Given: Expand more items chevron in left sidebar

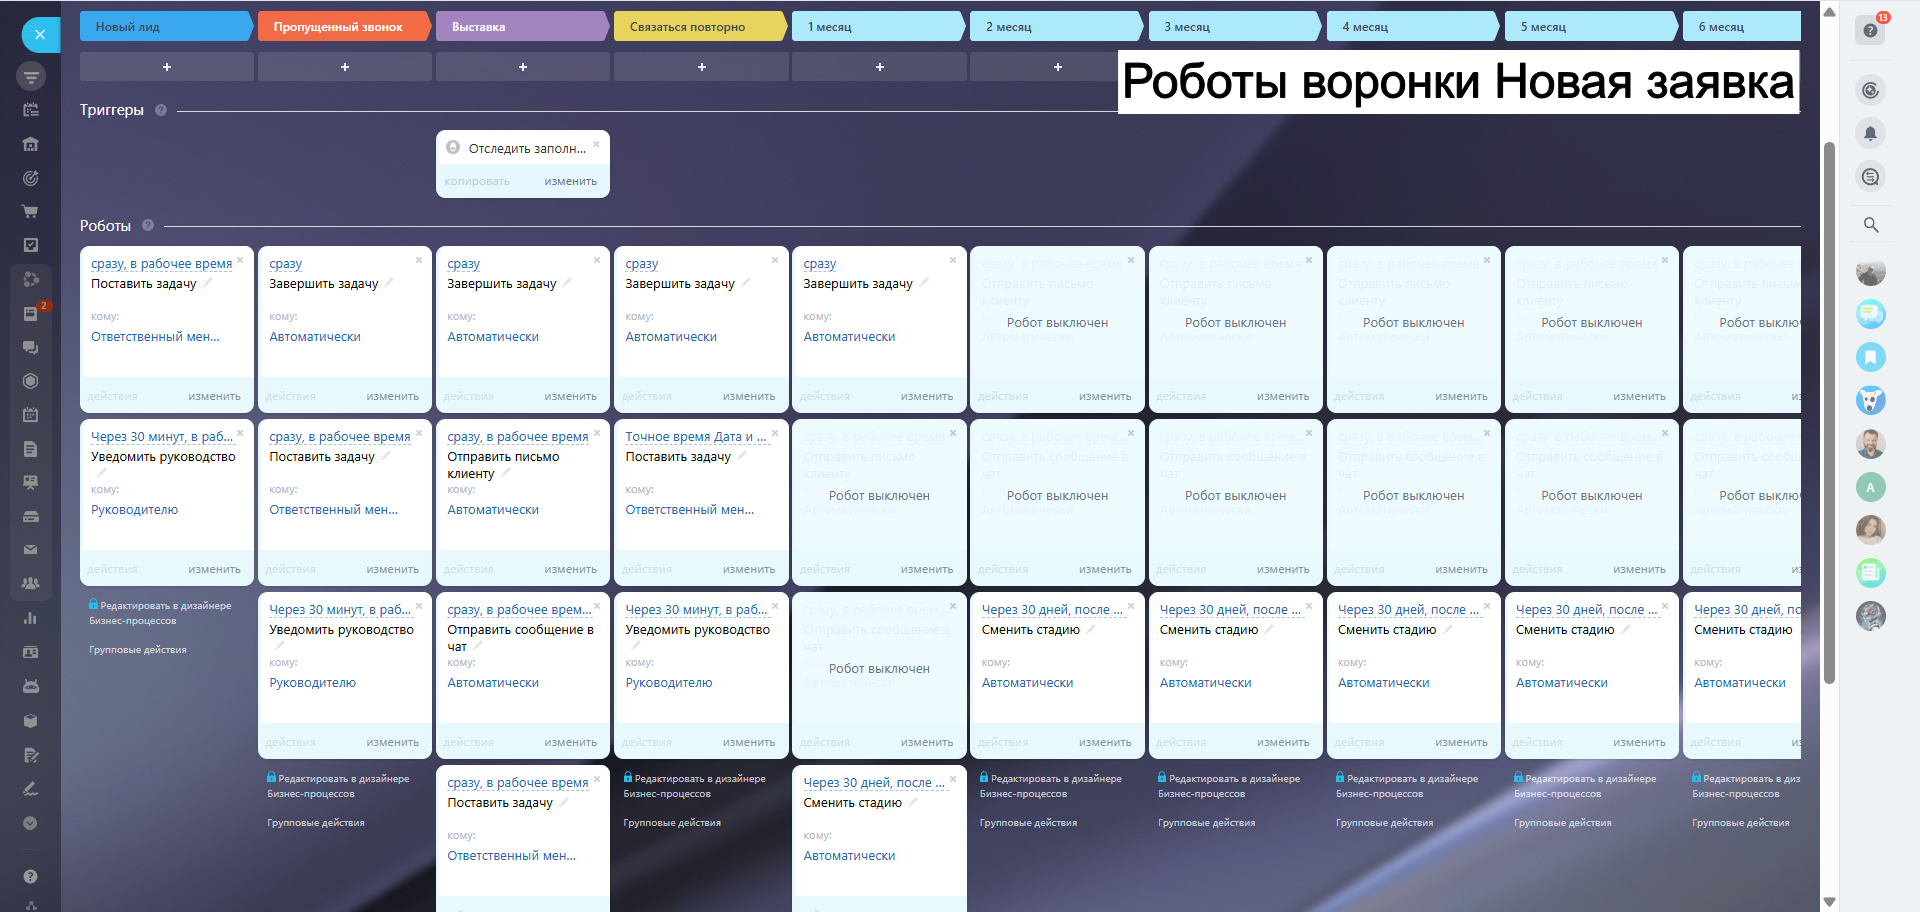Looking at the screenshot, I should [x=30, y=823].
